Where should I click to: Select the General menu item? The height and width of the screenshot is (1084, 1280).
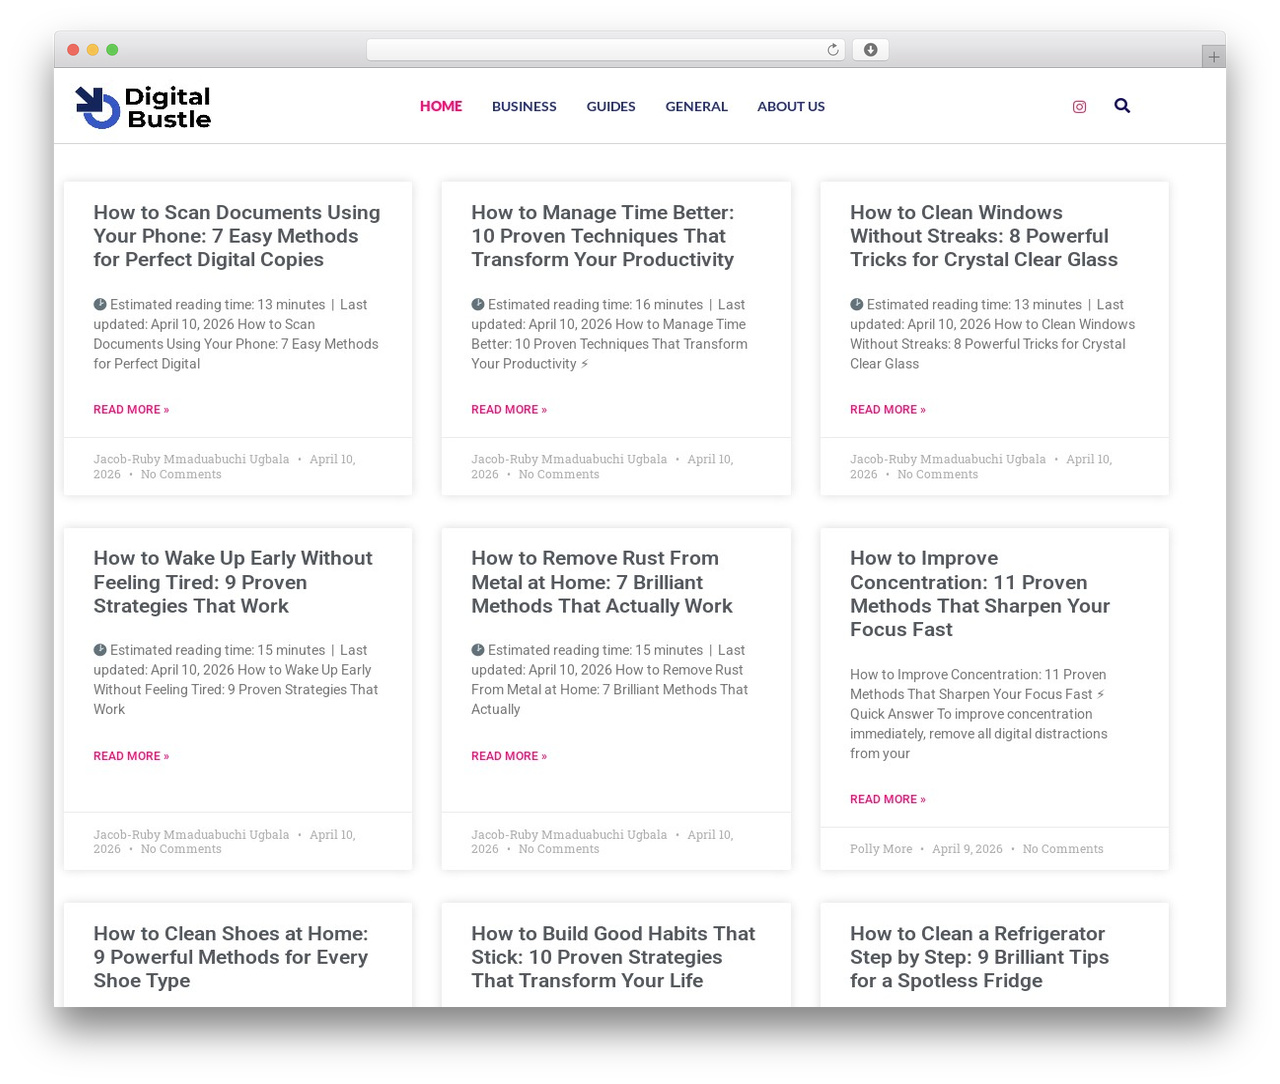click(696, 106)
